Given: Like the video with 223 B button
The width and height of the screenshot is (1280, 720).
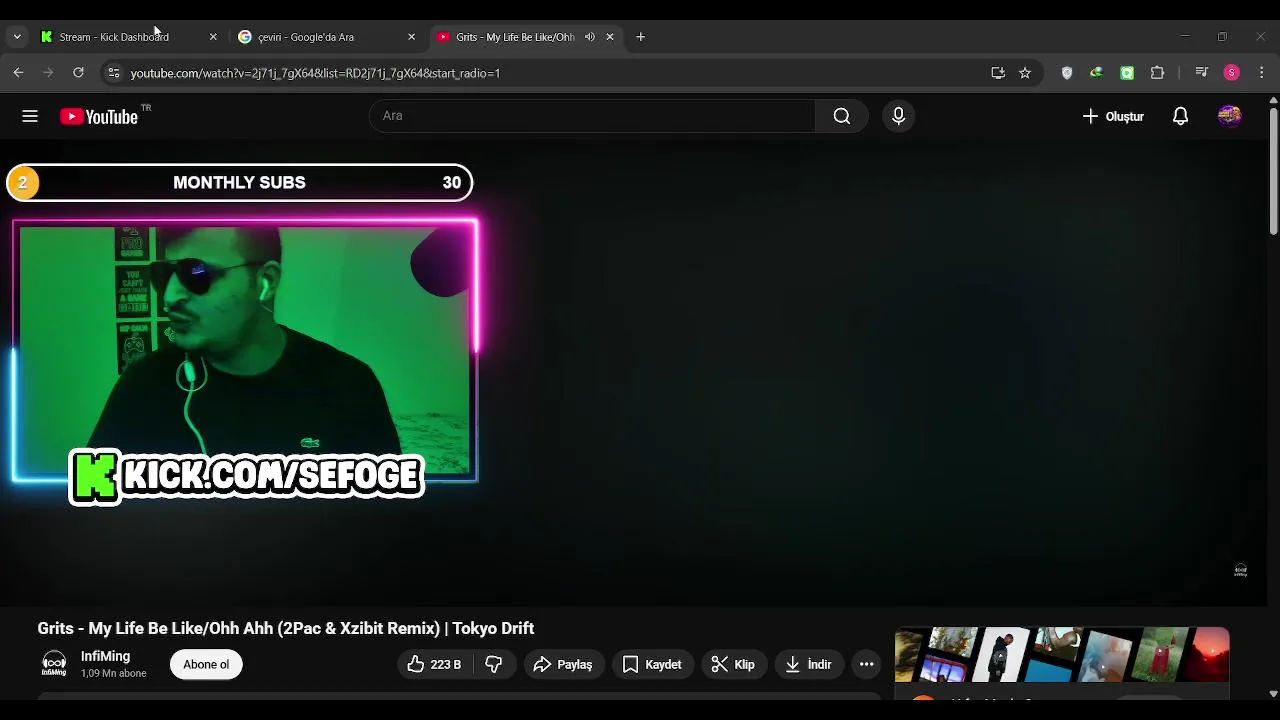Looking at the screenshot, I should click(435, 664).
